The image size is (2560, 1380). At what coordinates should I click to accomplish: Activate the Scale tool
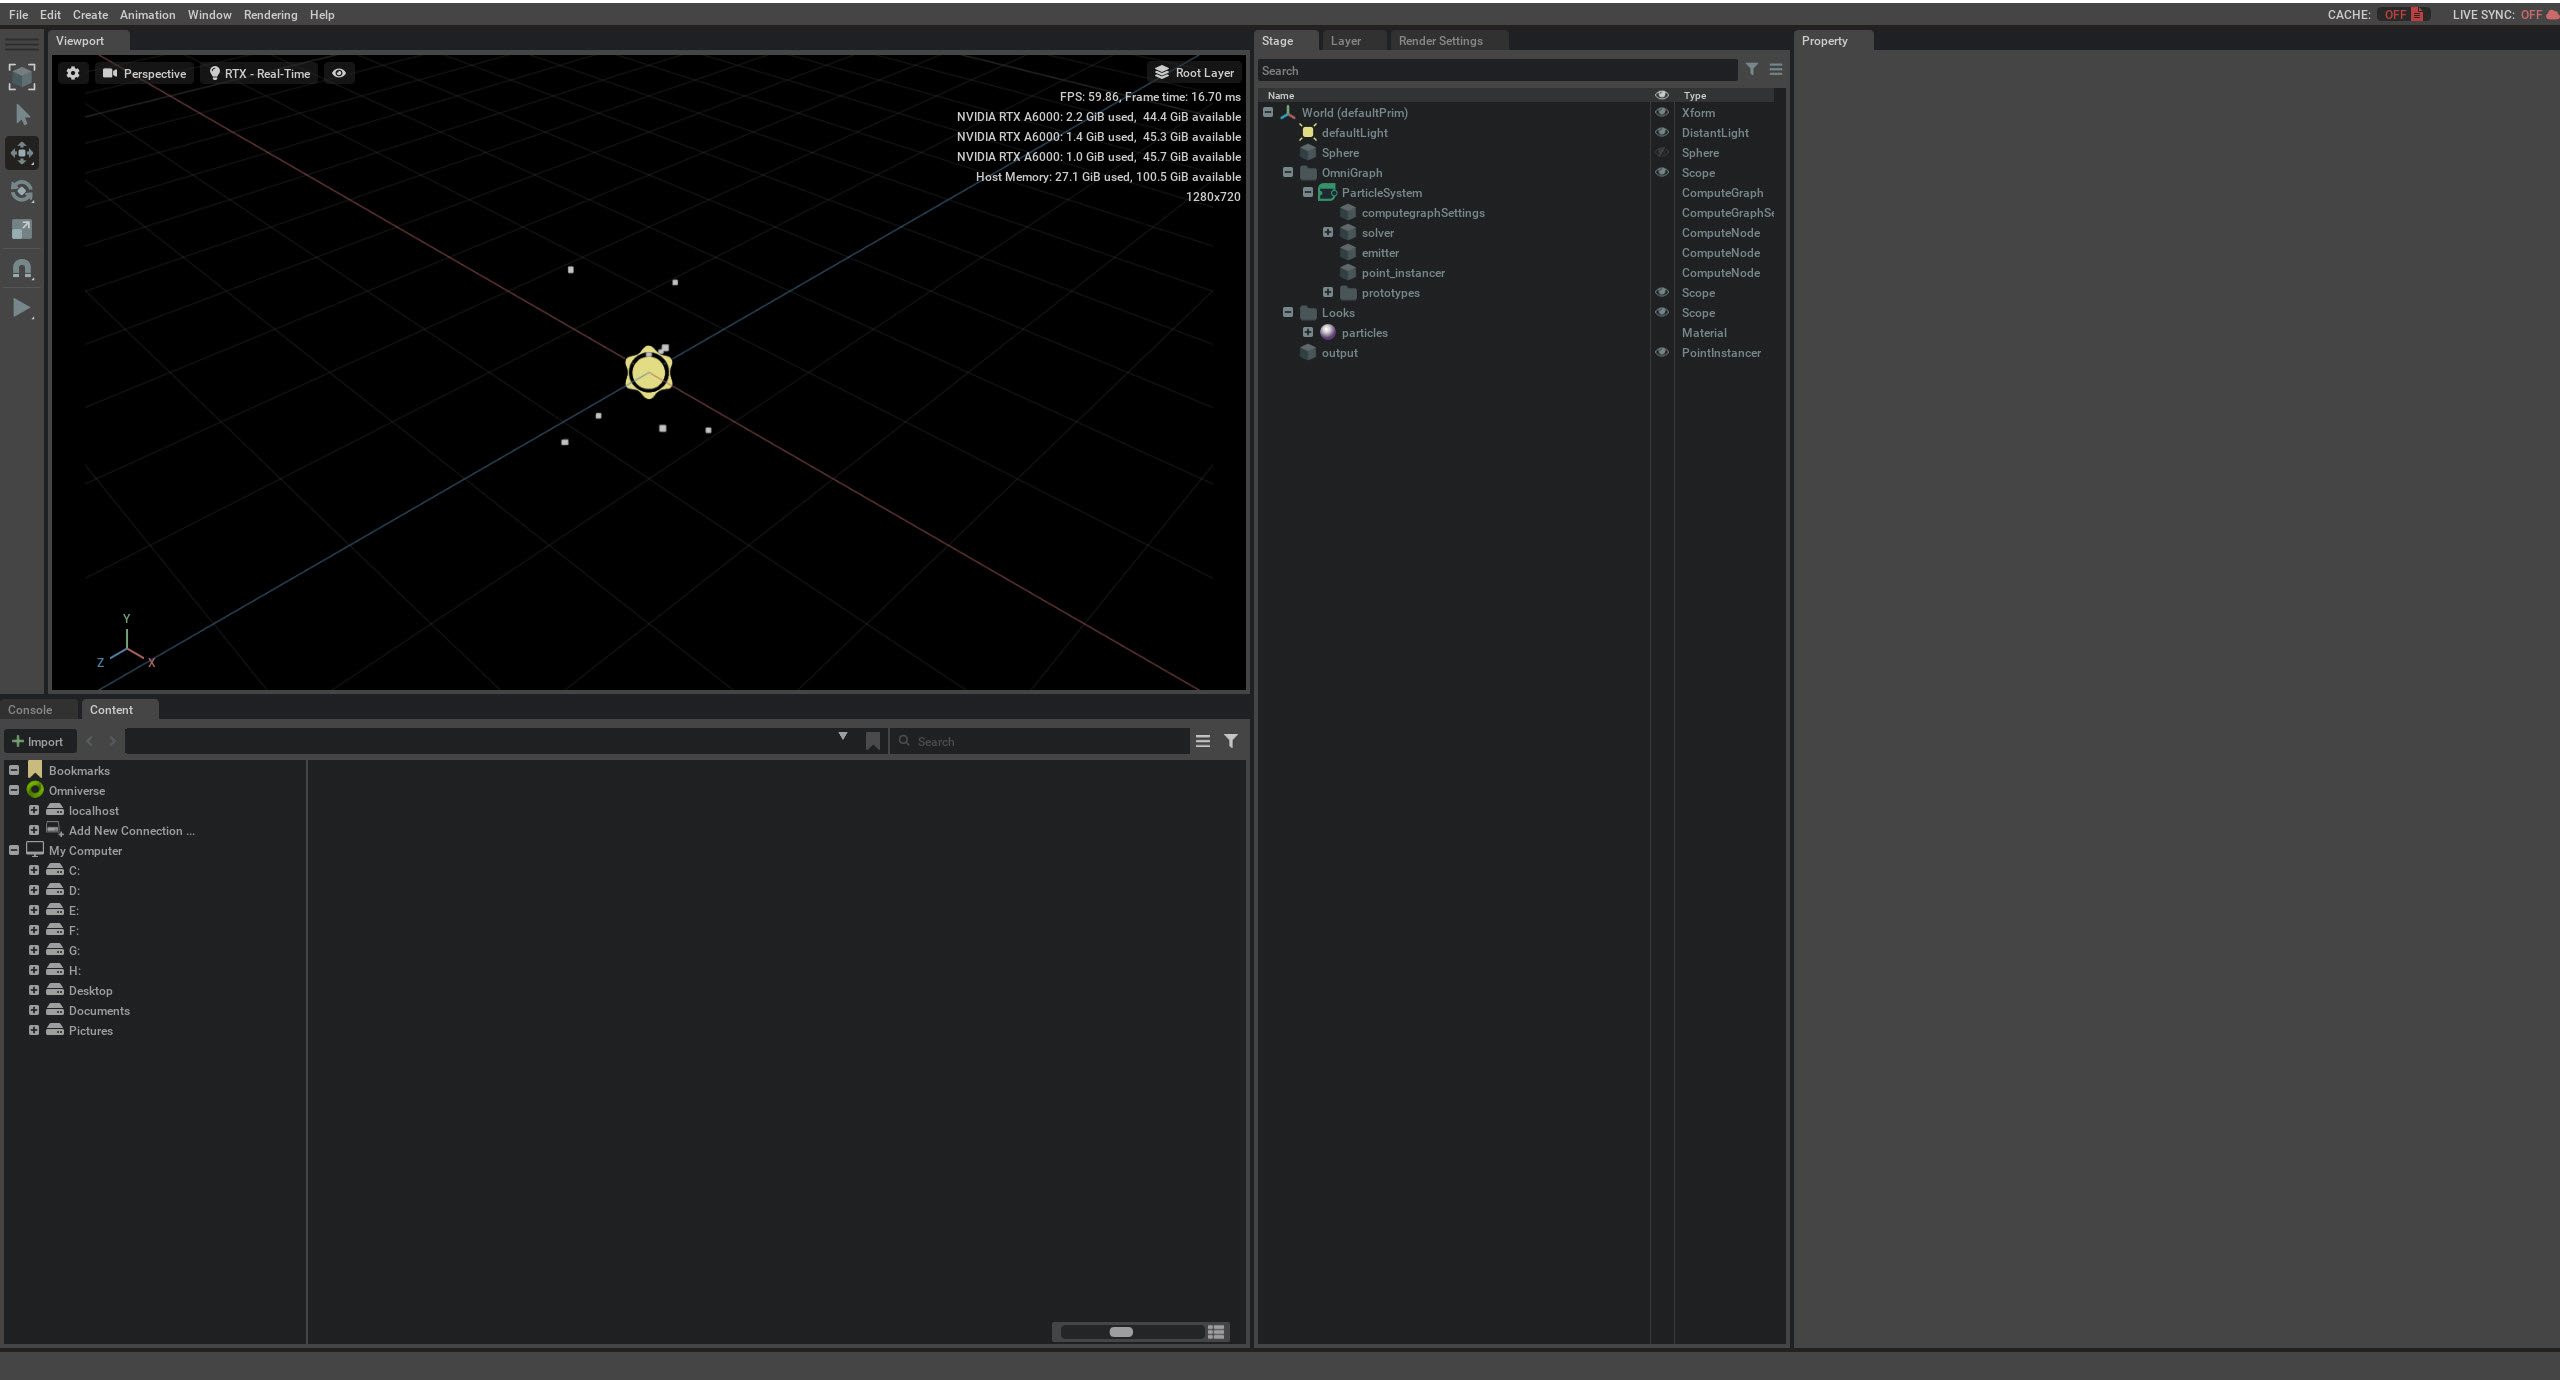pos(22,230)
